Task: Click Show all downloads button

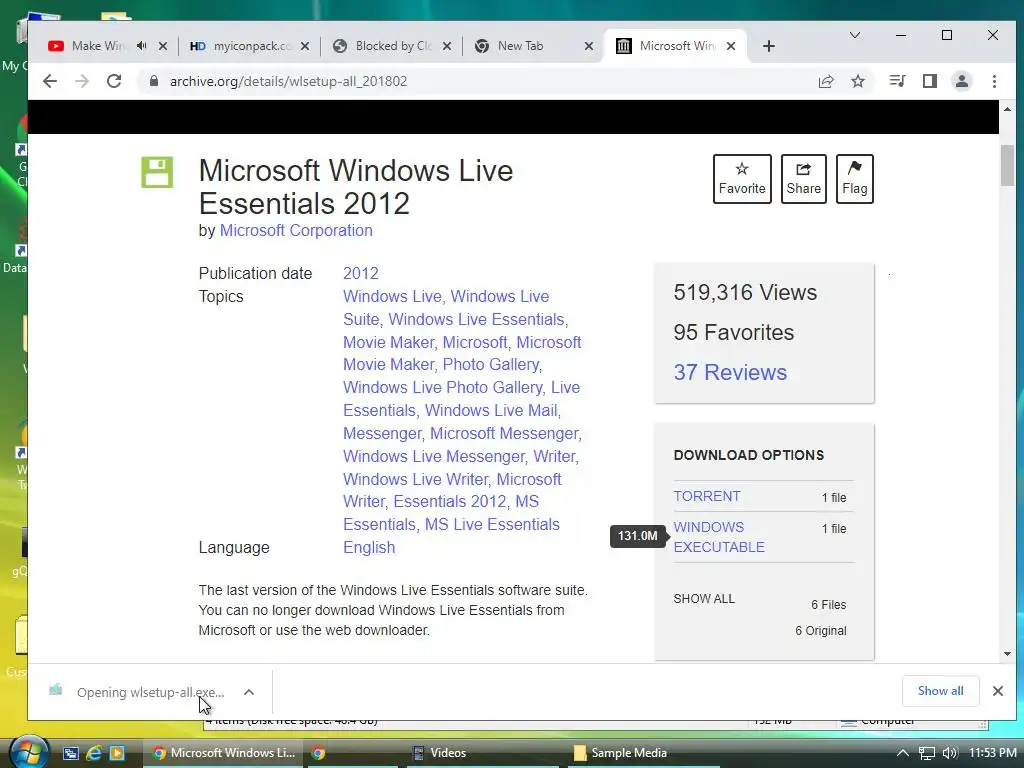Action: point(940,691)
